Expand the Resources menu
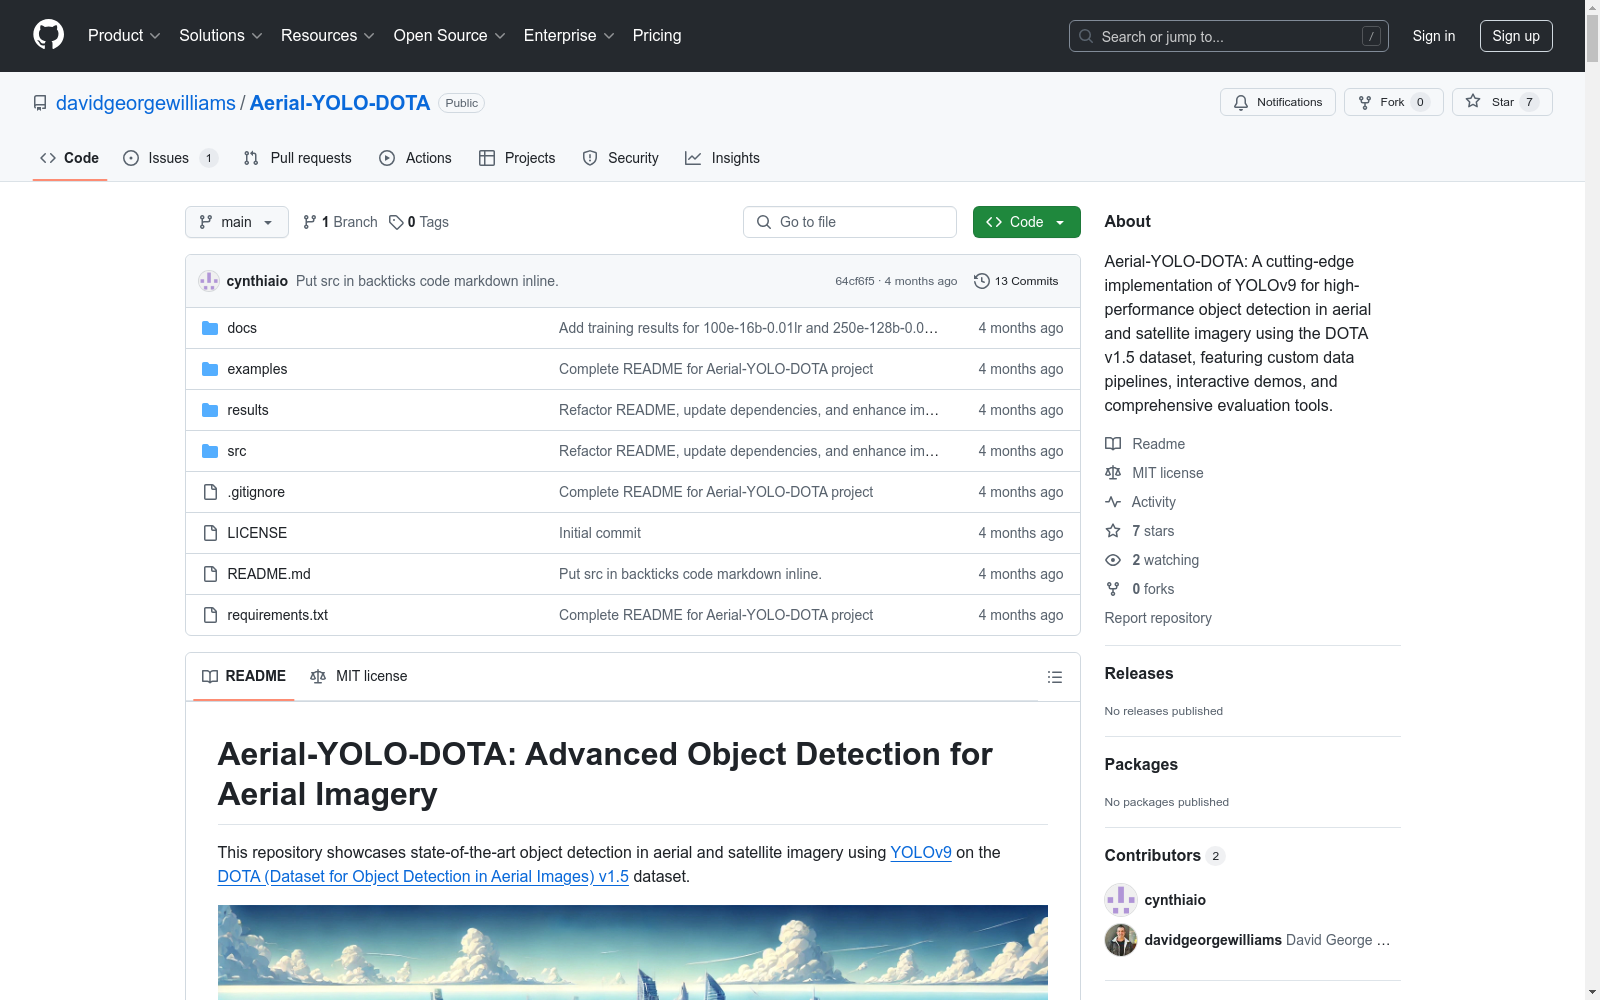This screenshot has height=1000, width=1600. (328, 35)
